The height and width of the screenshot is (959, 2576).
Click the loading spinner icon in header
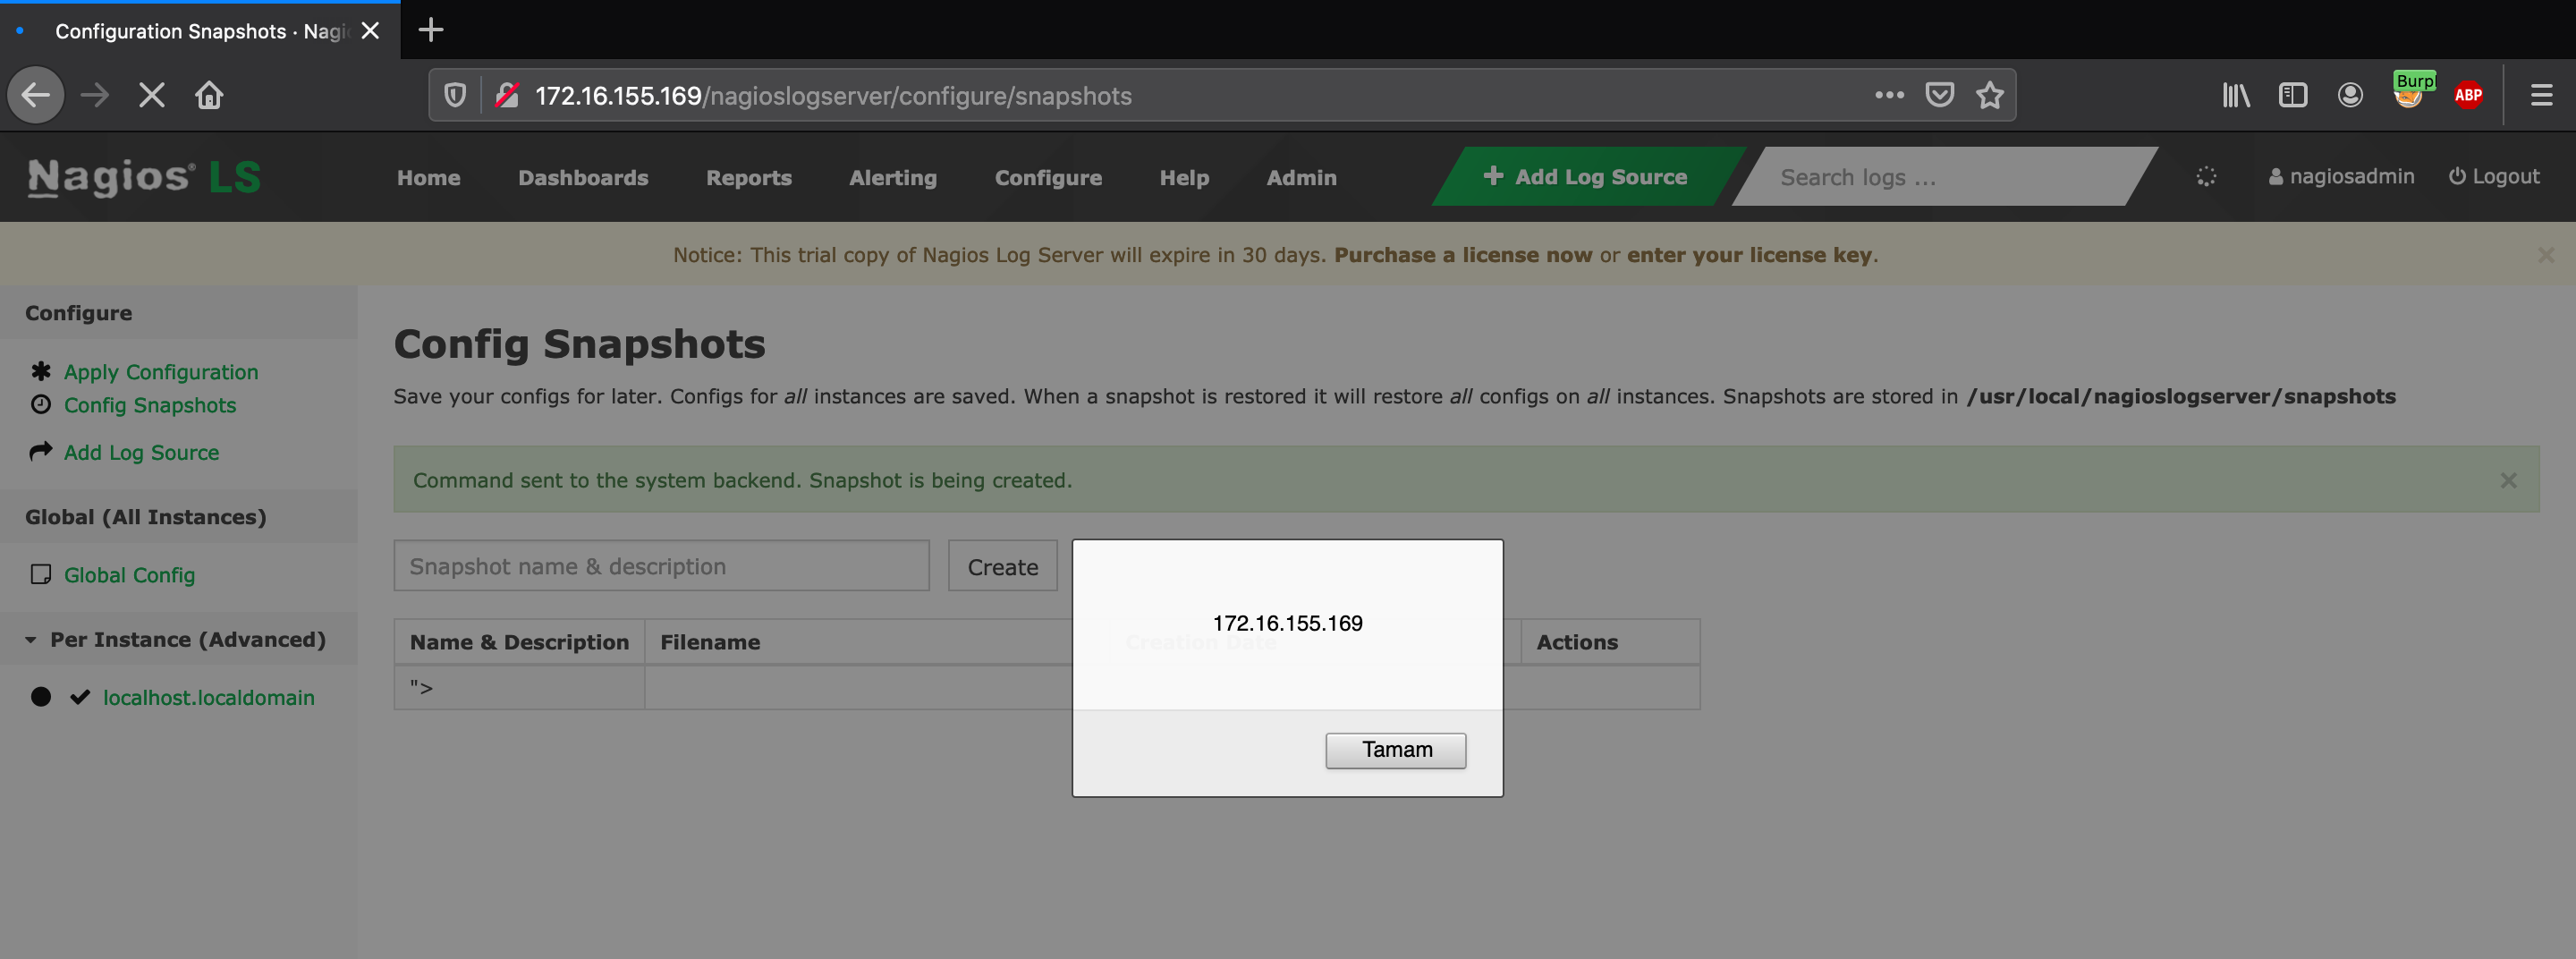(2206, 176)
